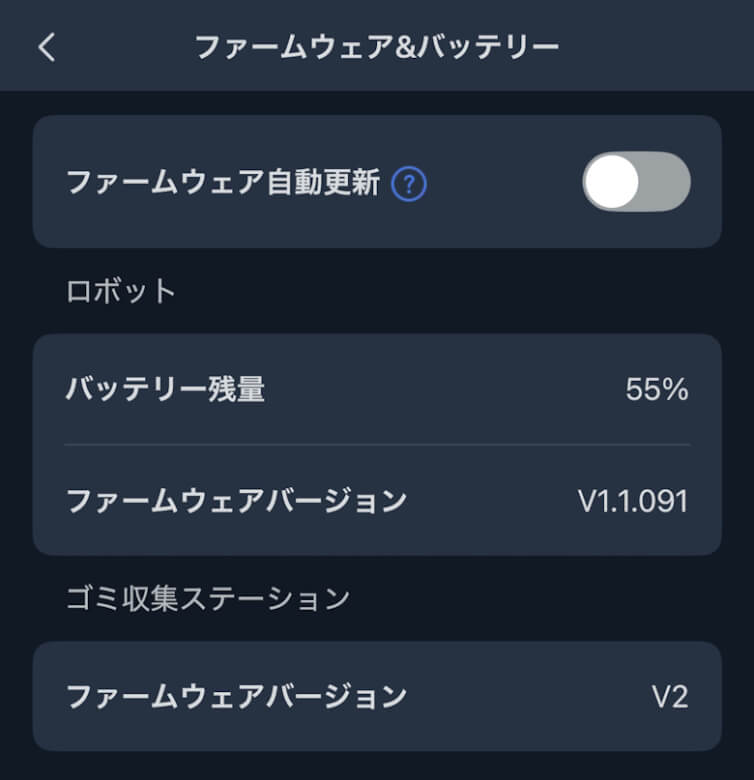Image resolution: width=754 pixels, height=780 pixels.
Task: Tap the バッテリー残量 label
Action: click(165, 389)
